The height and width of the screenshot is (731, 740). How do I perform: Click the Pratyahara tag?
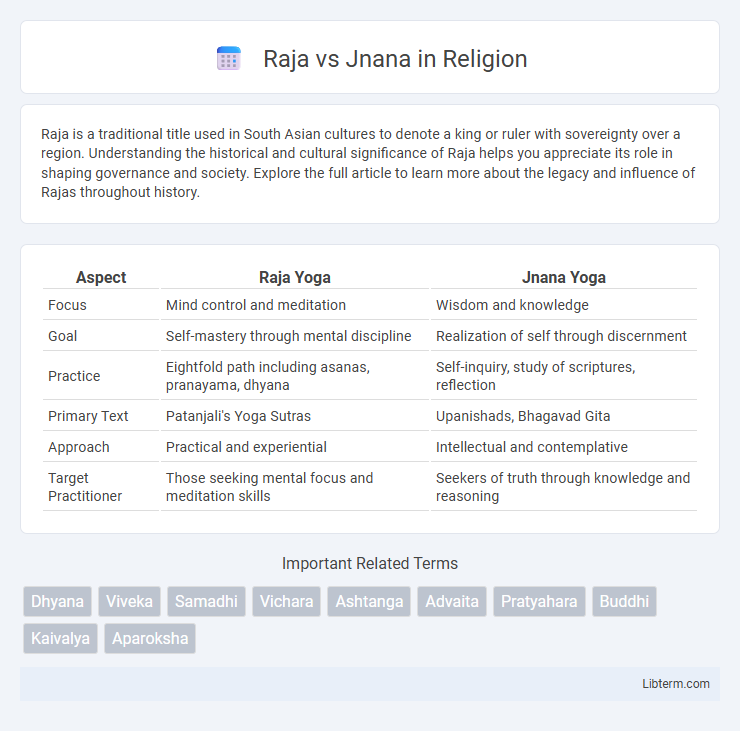tap(539, 601)
